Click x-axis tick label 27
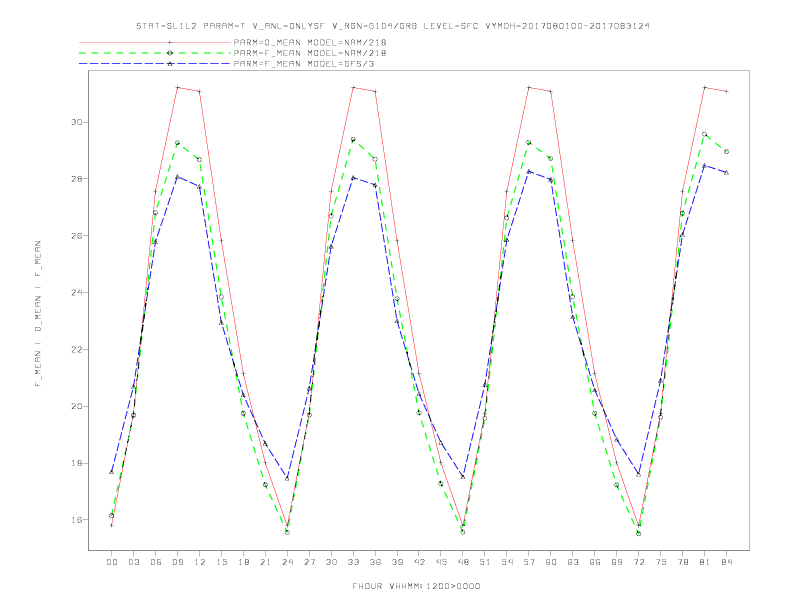Viewport: 792px width, 612px height. [309, 562]
